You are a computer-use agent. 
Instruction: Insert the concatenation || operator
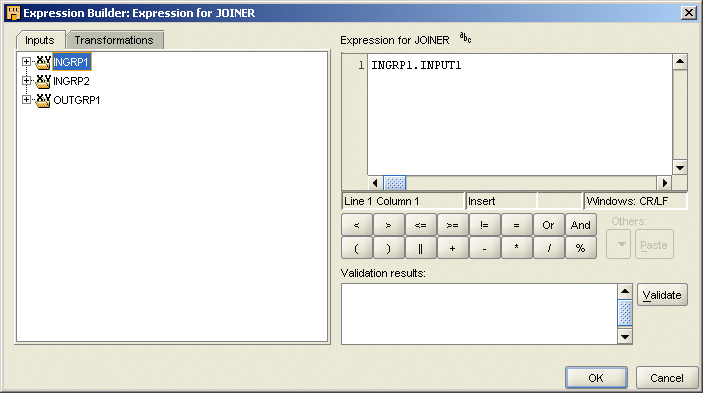pyautogui.click(x=421, y=248)
